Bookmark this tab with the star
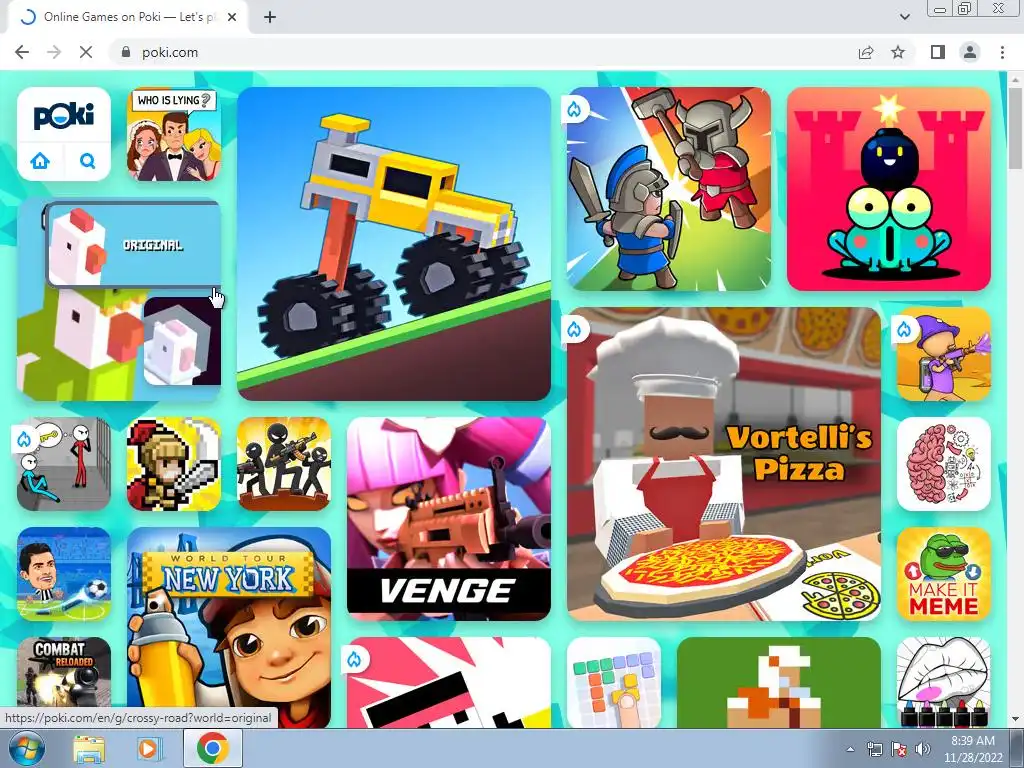Viewport: 1024px width, 768px height. pos(898,52)
